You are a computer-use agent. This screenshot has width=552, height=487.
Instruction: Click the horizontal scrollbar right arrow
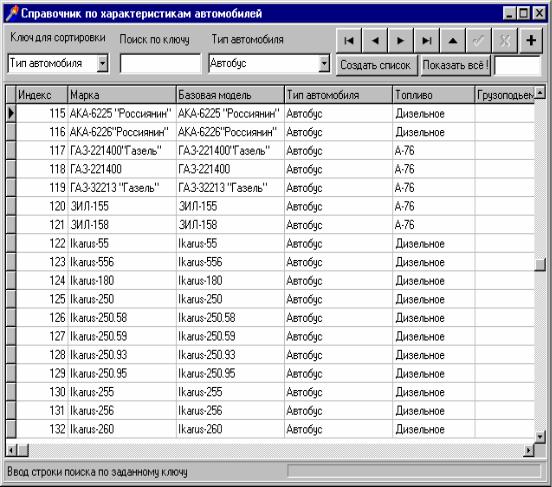528,450
